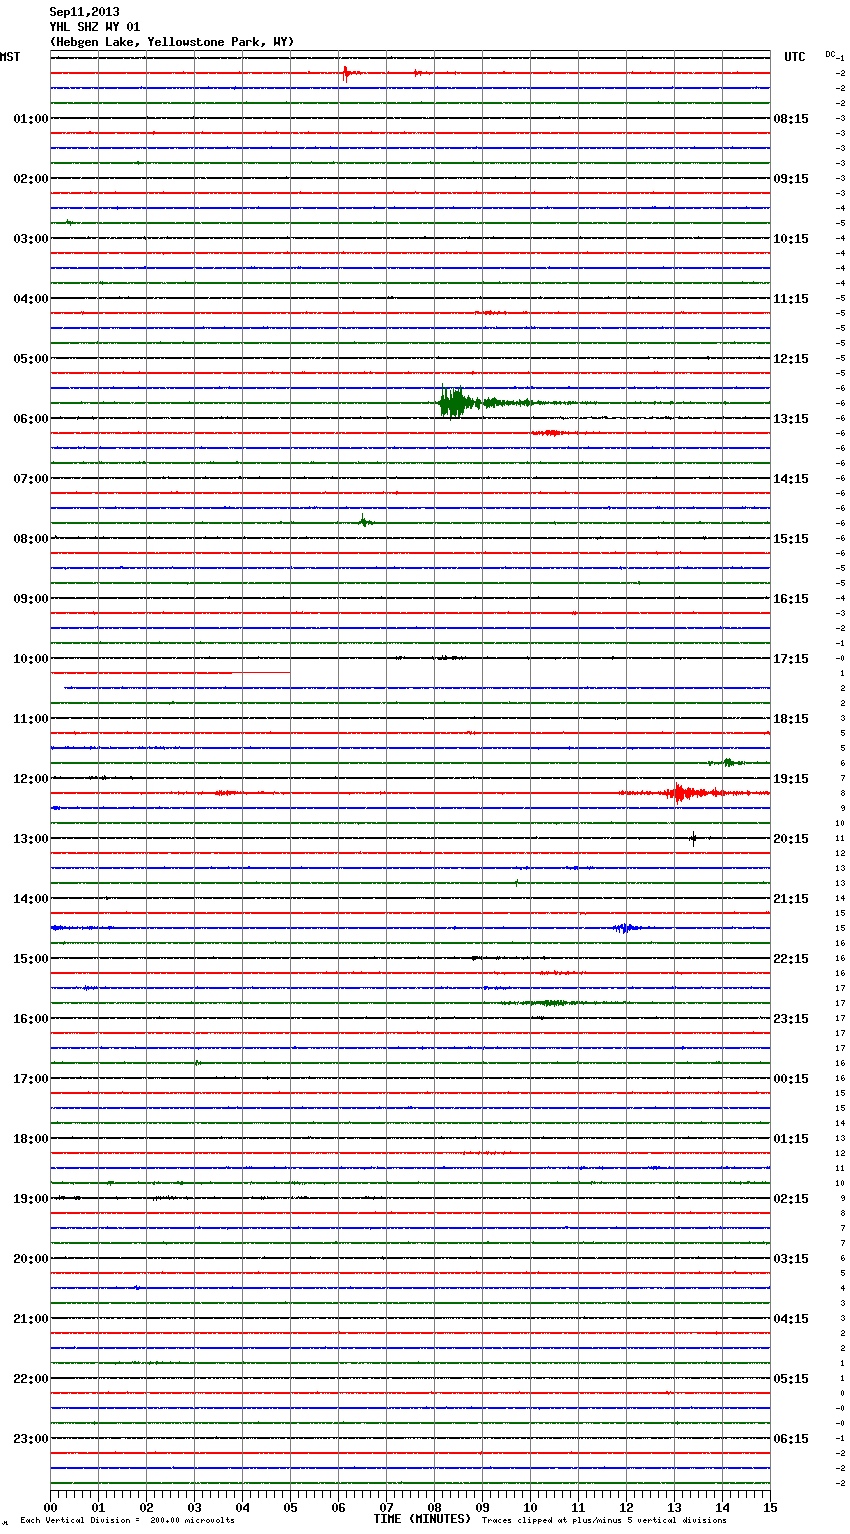Click the 00:15 UTC time label
This screenshot has height=1534, width=850.
pos(791,1079)
